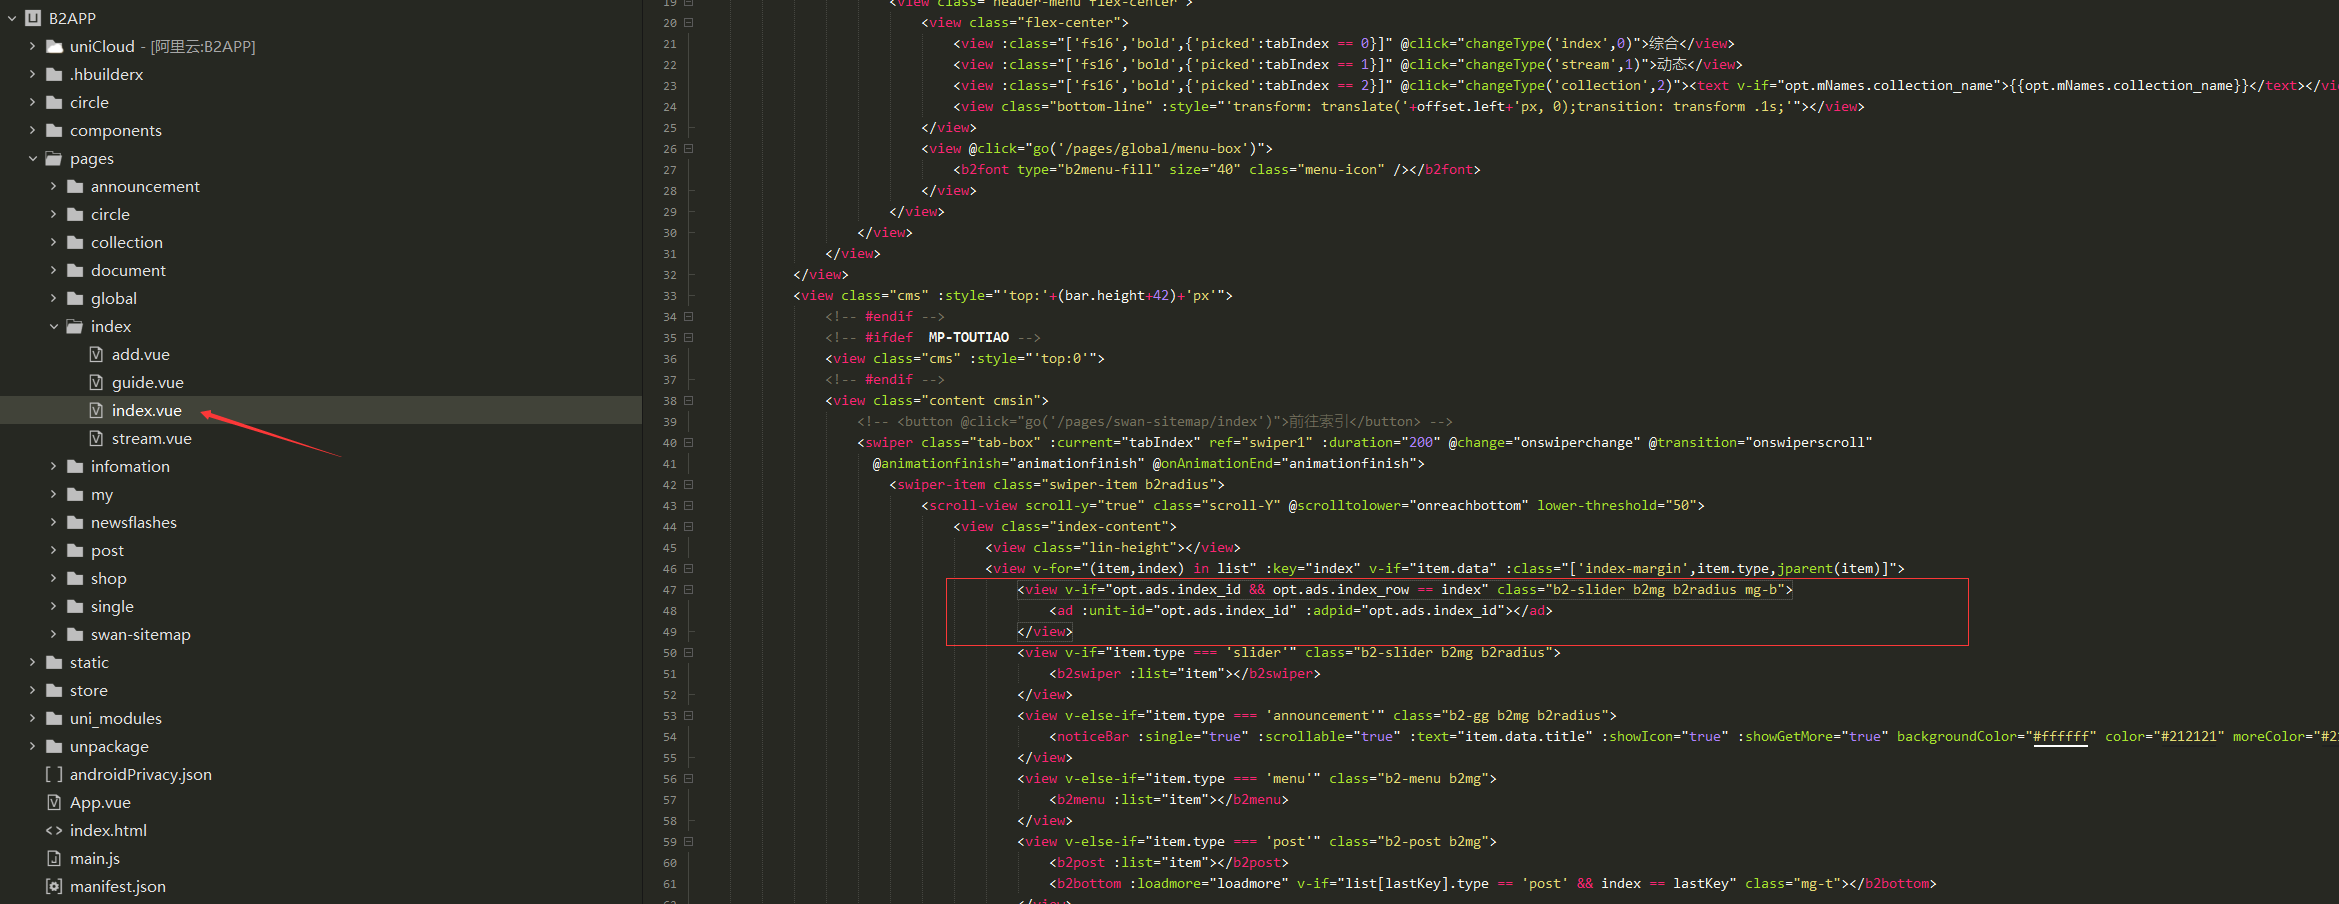Select the uni_modules folder

coord(115,718)
